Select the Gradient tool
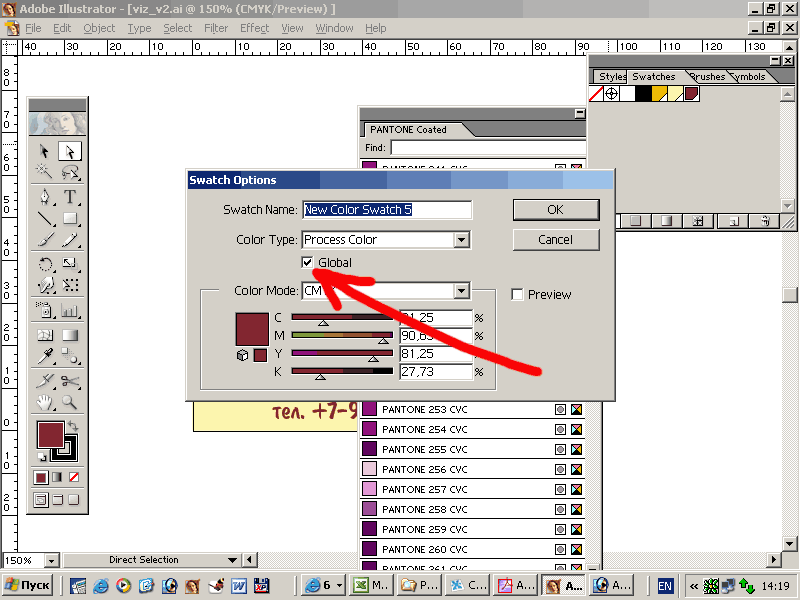 (x=70, y=335)
